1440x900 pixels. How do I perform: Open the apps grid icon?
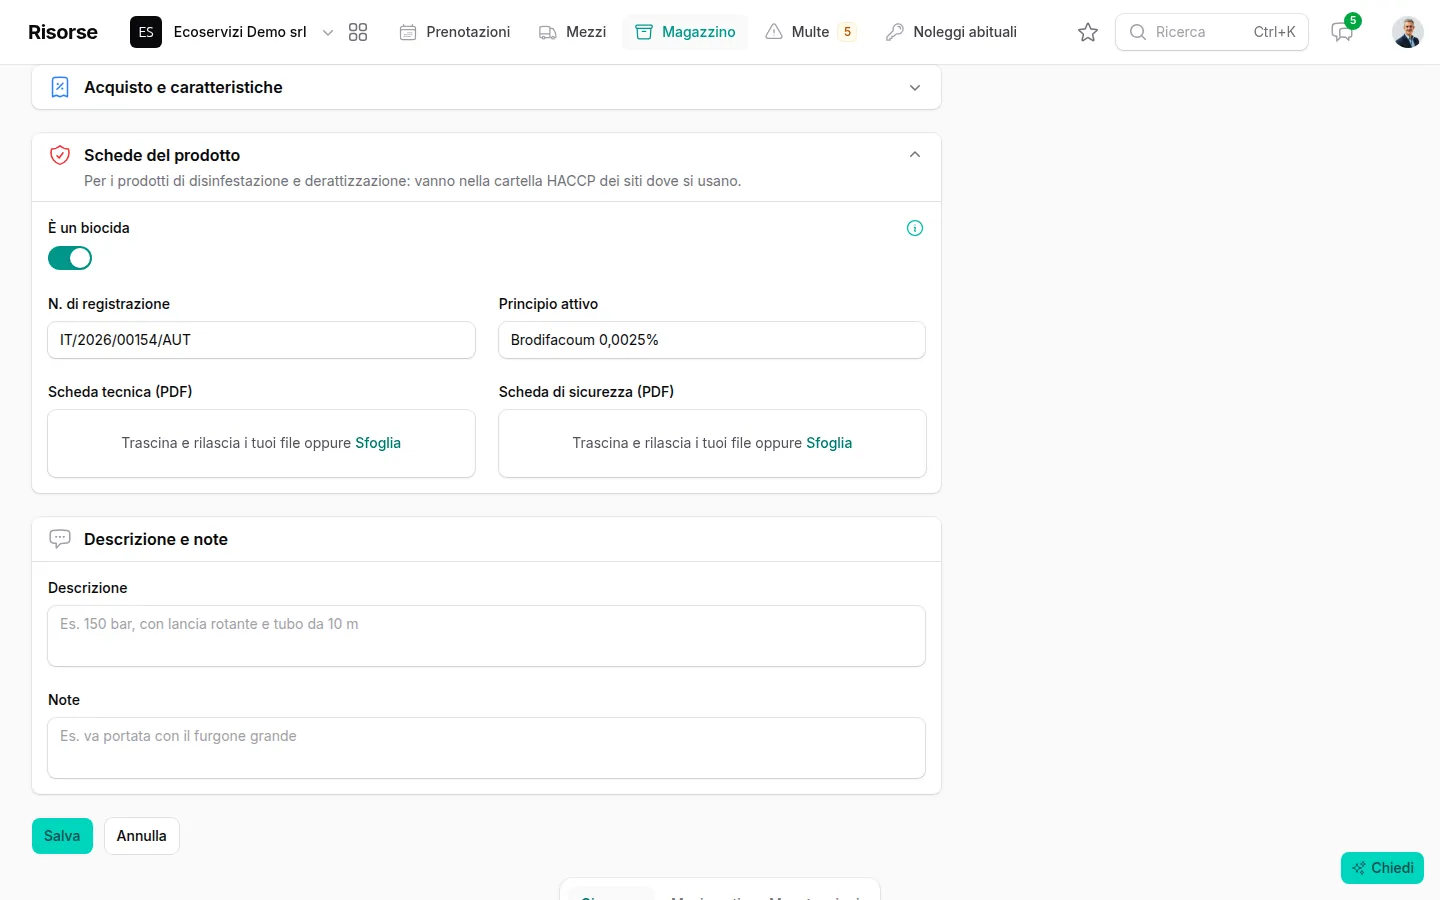click(x=358, y=32)
